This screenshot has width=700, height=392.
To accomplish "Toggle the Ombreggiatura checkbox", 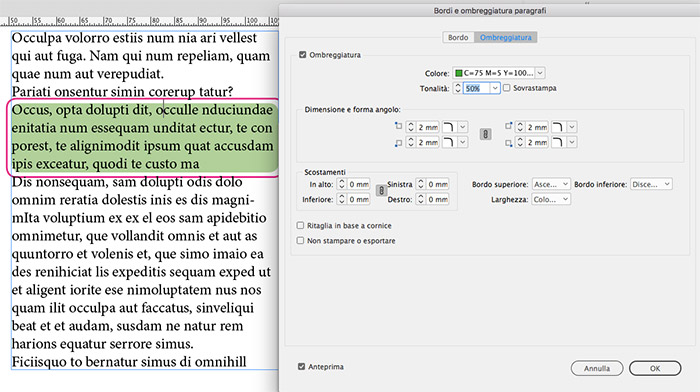I will (x=303, y=54).
